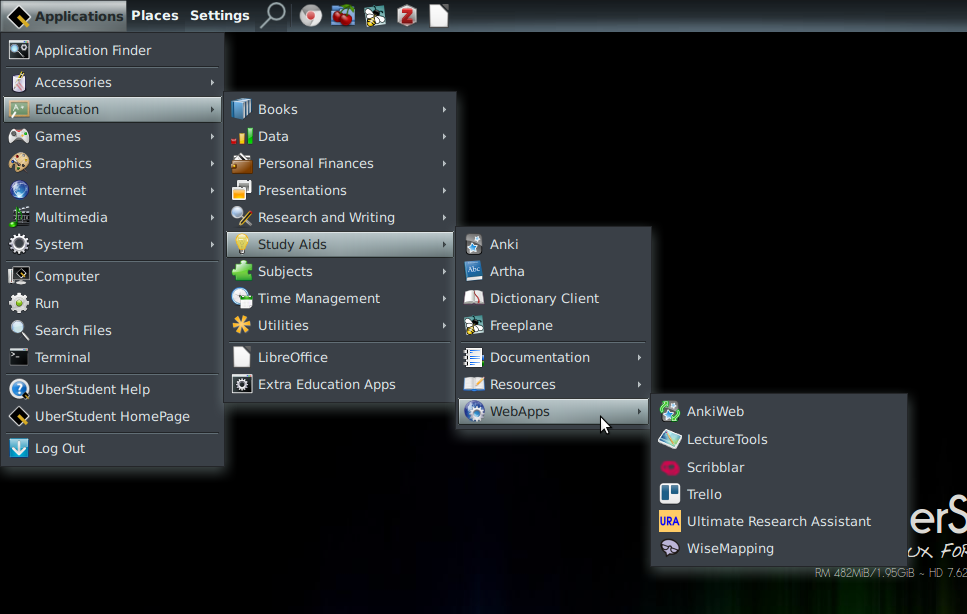Screen dimensions: 967x614
Task: Open Ultimate Research Assistant
Action: tap(778, 521)
